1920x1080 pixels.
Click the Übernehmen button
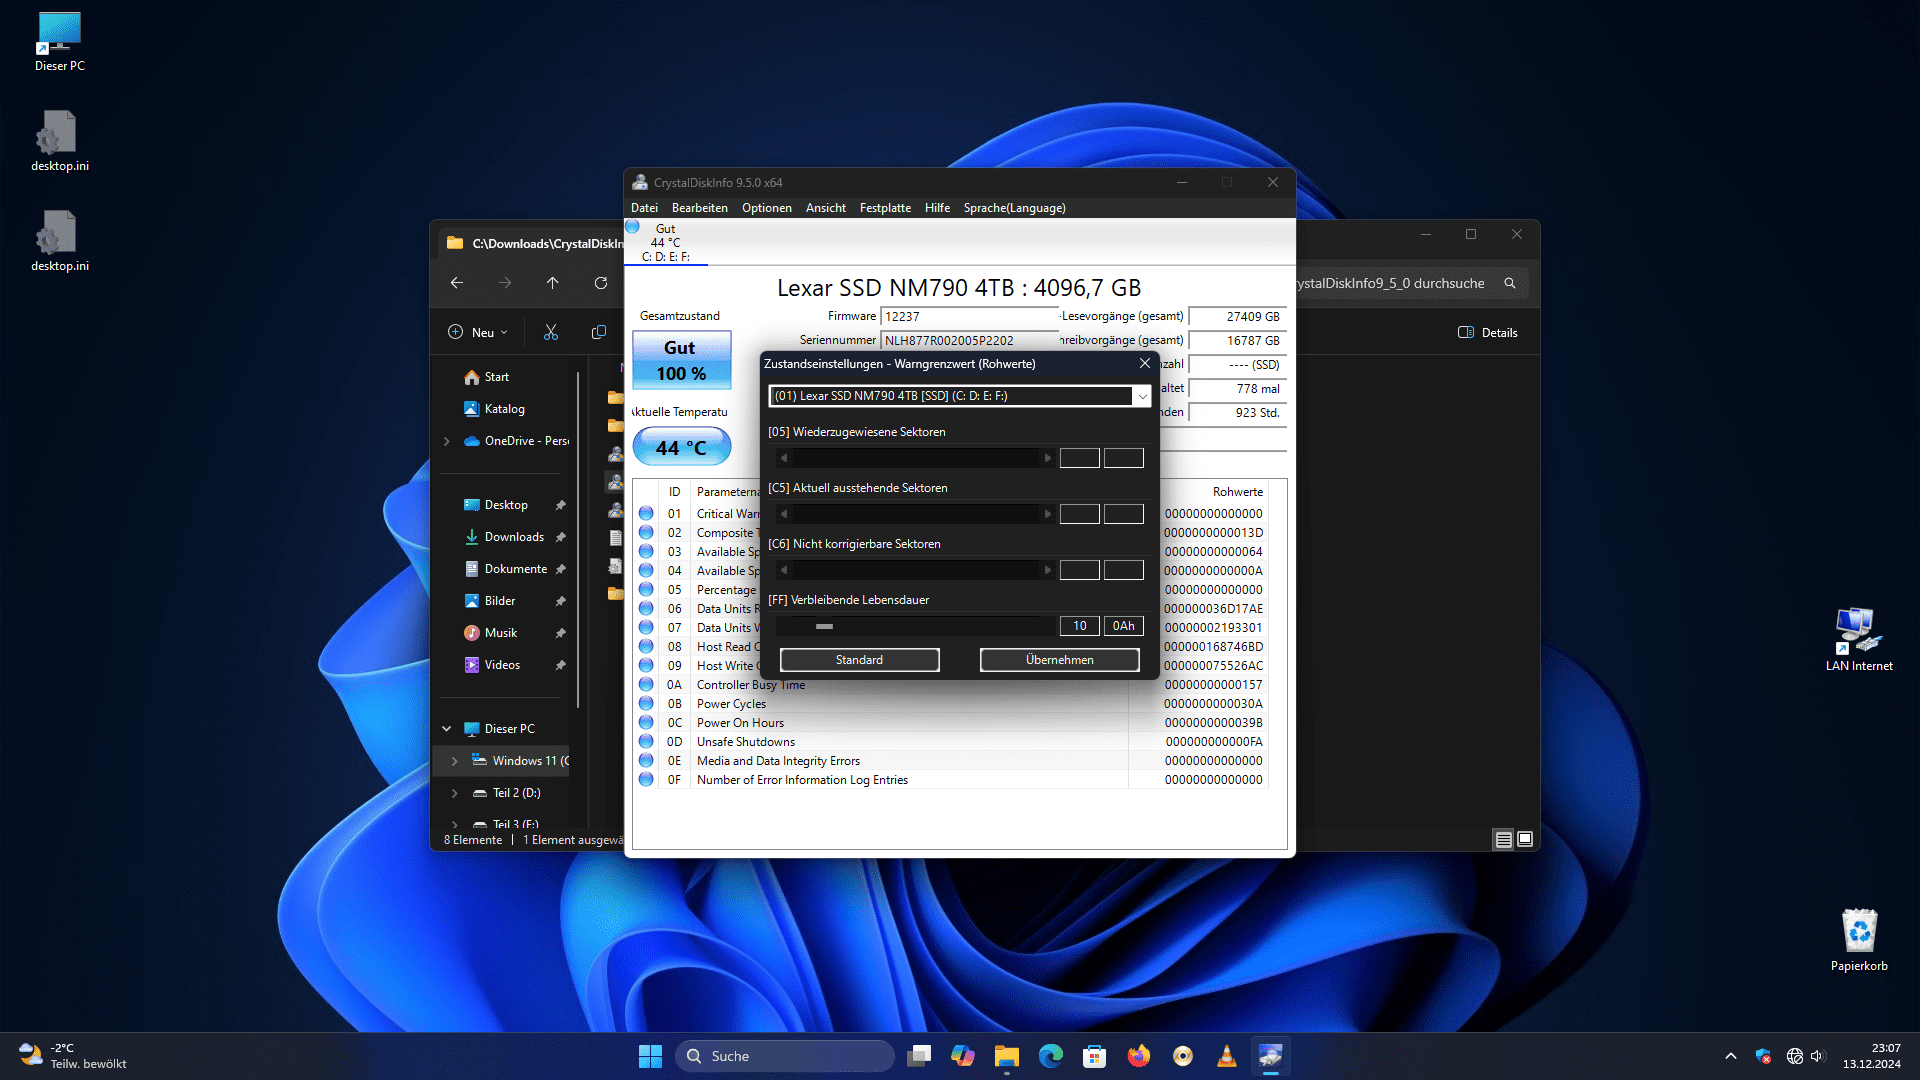click(x=1059, y=660)
